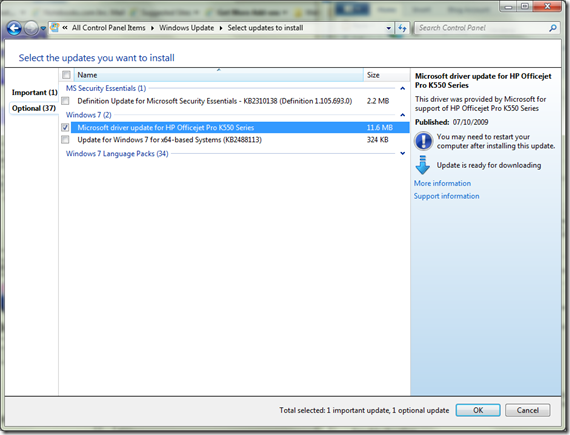Click the Control Panel address bar icon

pyautogui.click(x=55, y=28)
